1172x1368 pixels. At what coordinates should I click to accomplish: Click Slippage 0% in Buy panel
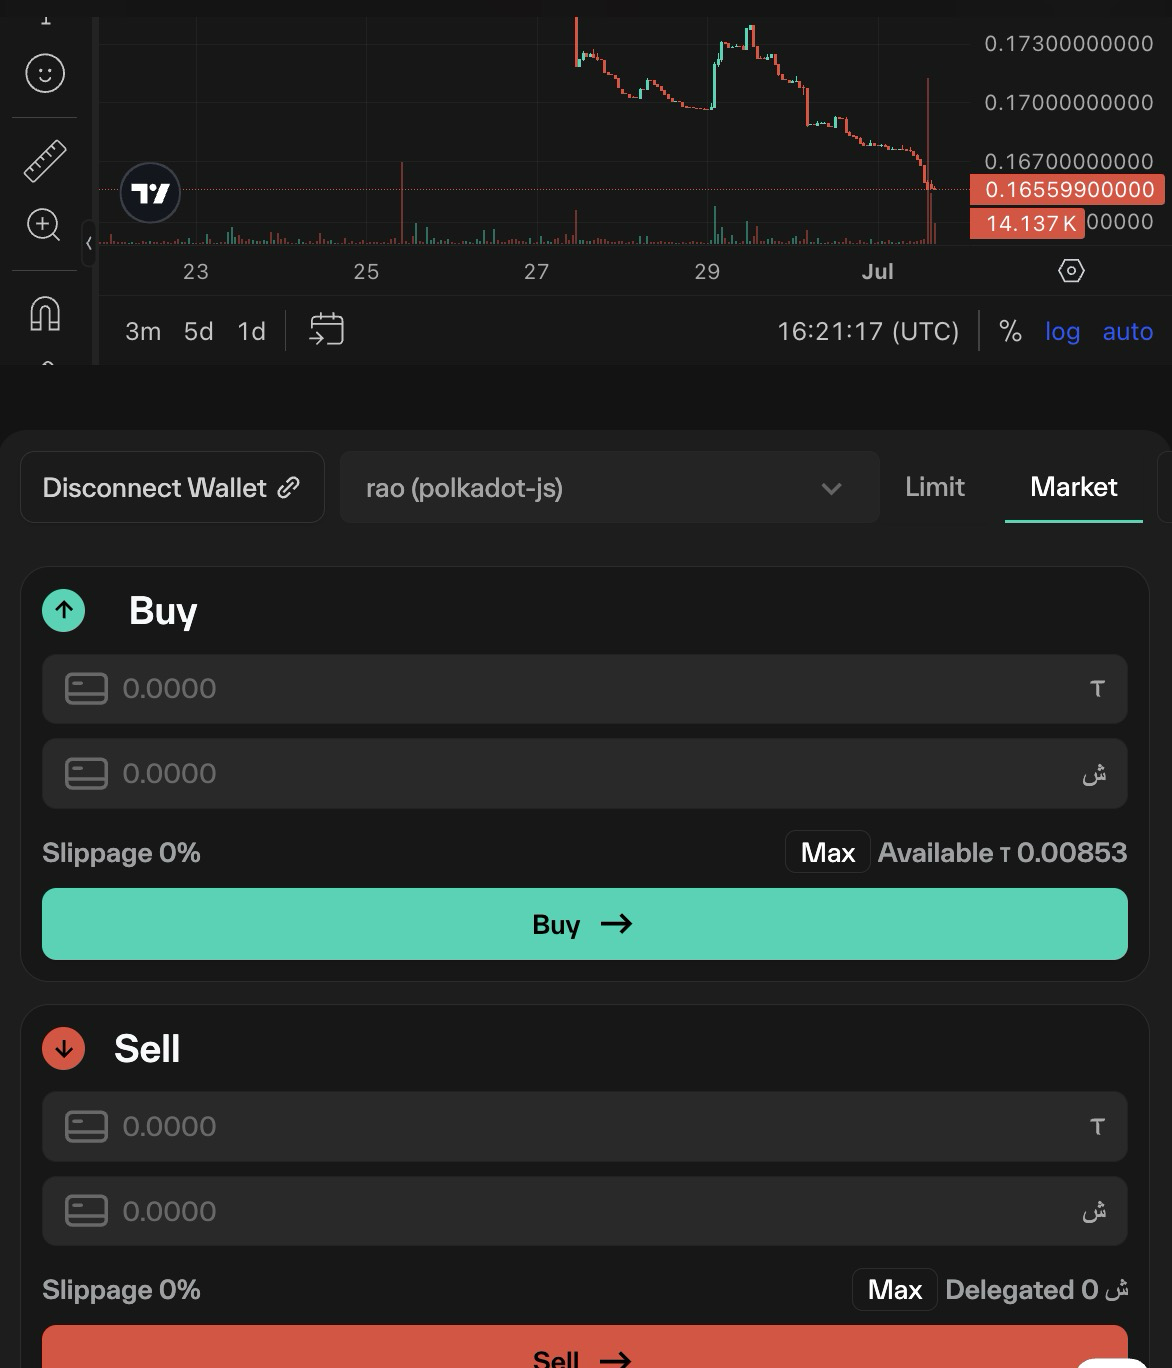(121, 853)
